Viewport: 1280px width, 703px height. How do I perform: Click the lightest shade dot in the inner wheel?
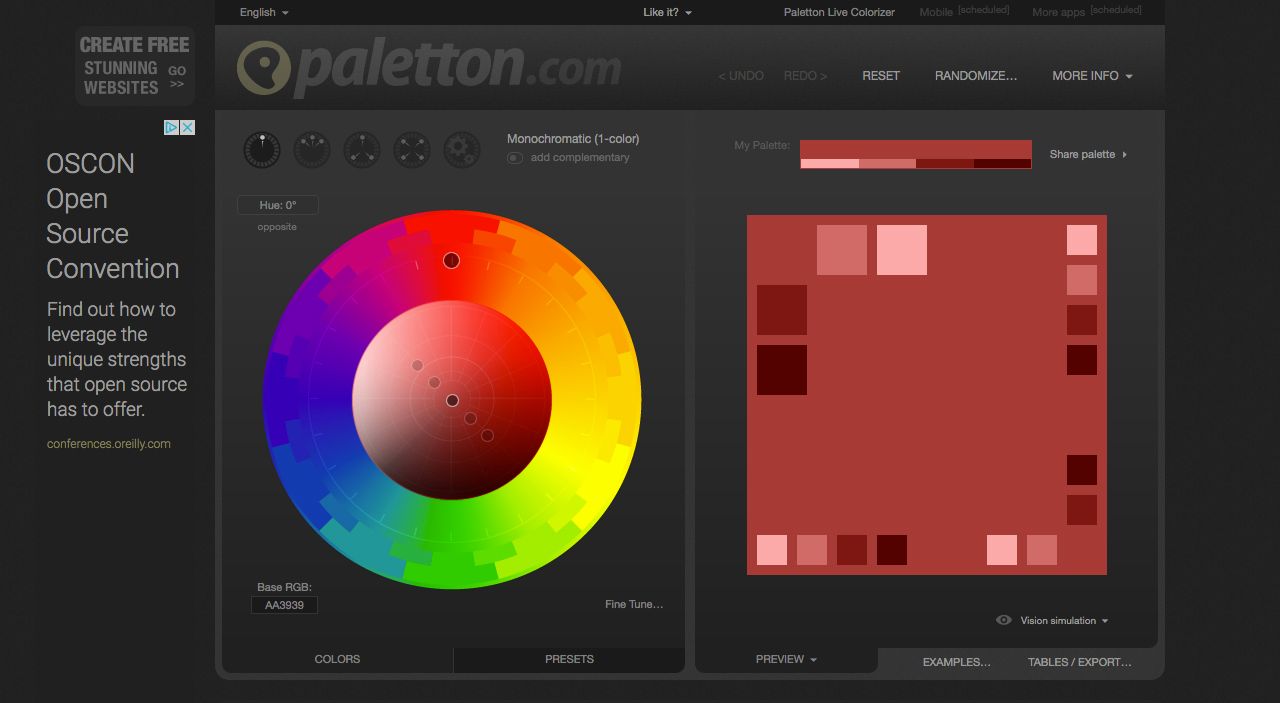(x=417, y=365)
